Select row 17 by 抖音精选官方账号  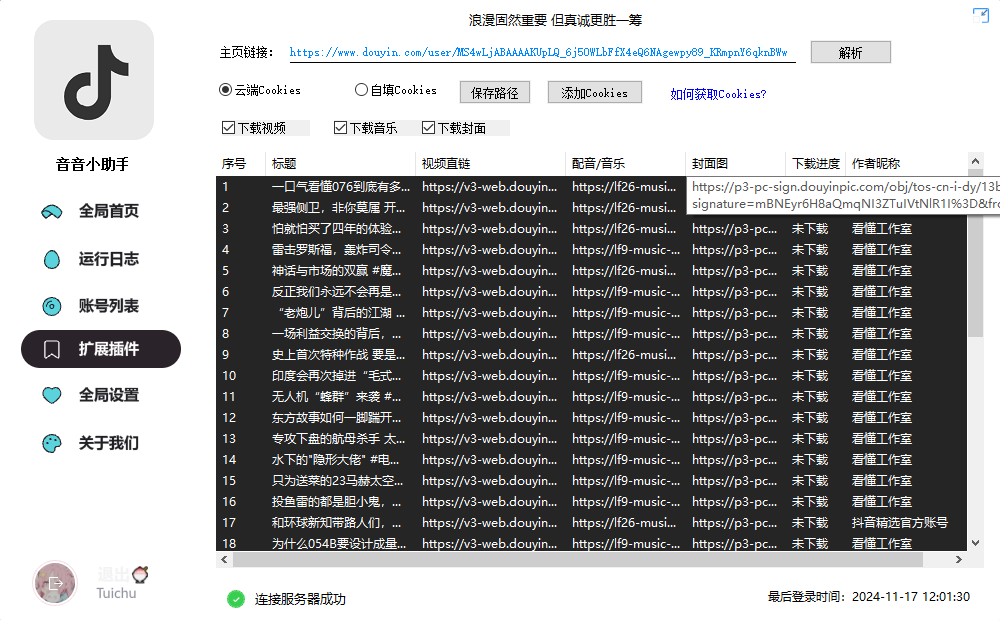(500, 522)
